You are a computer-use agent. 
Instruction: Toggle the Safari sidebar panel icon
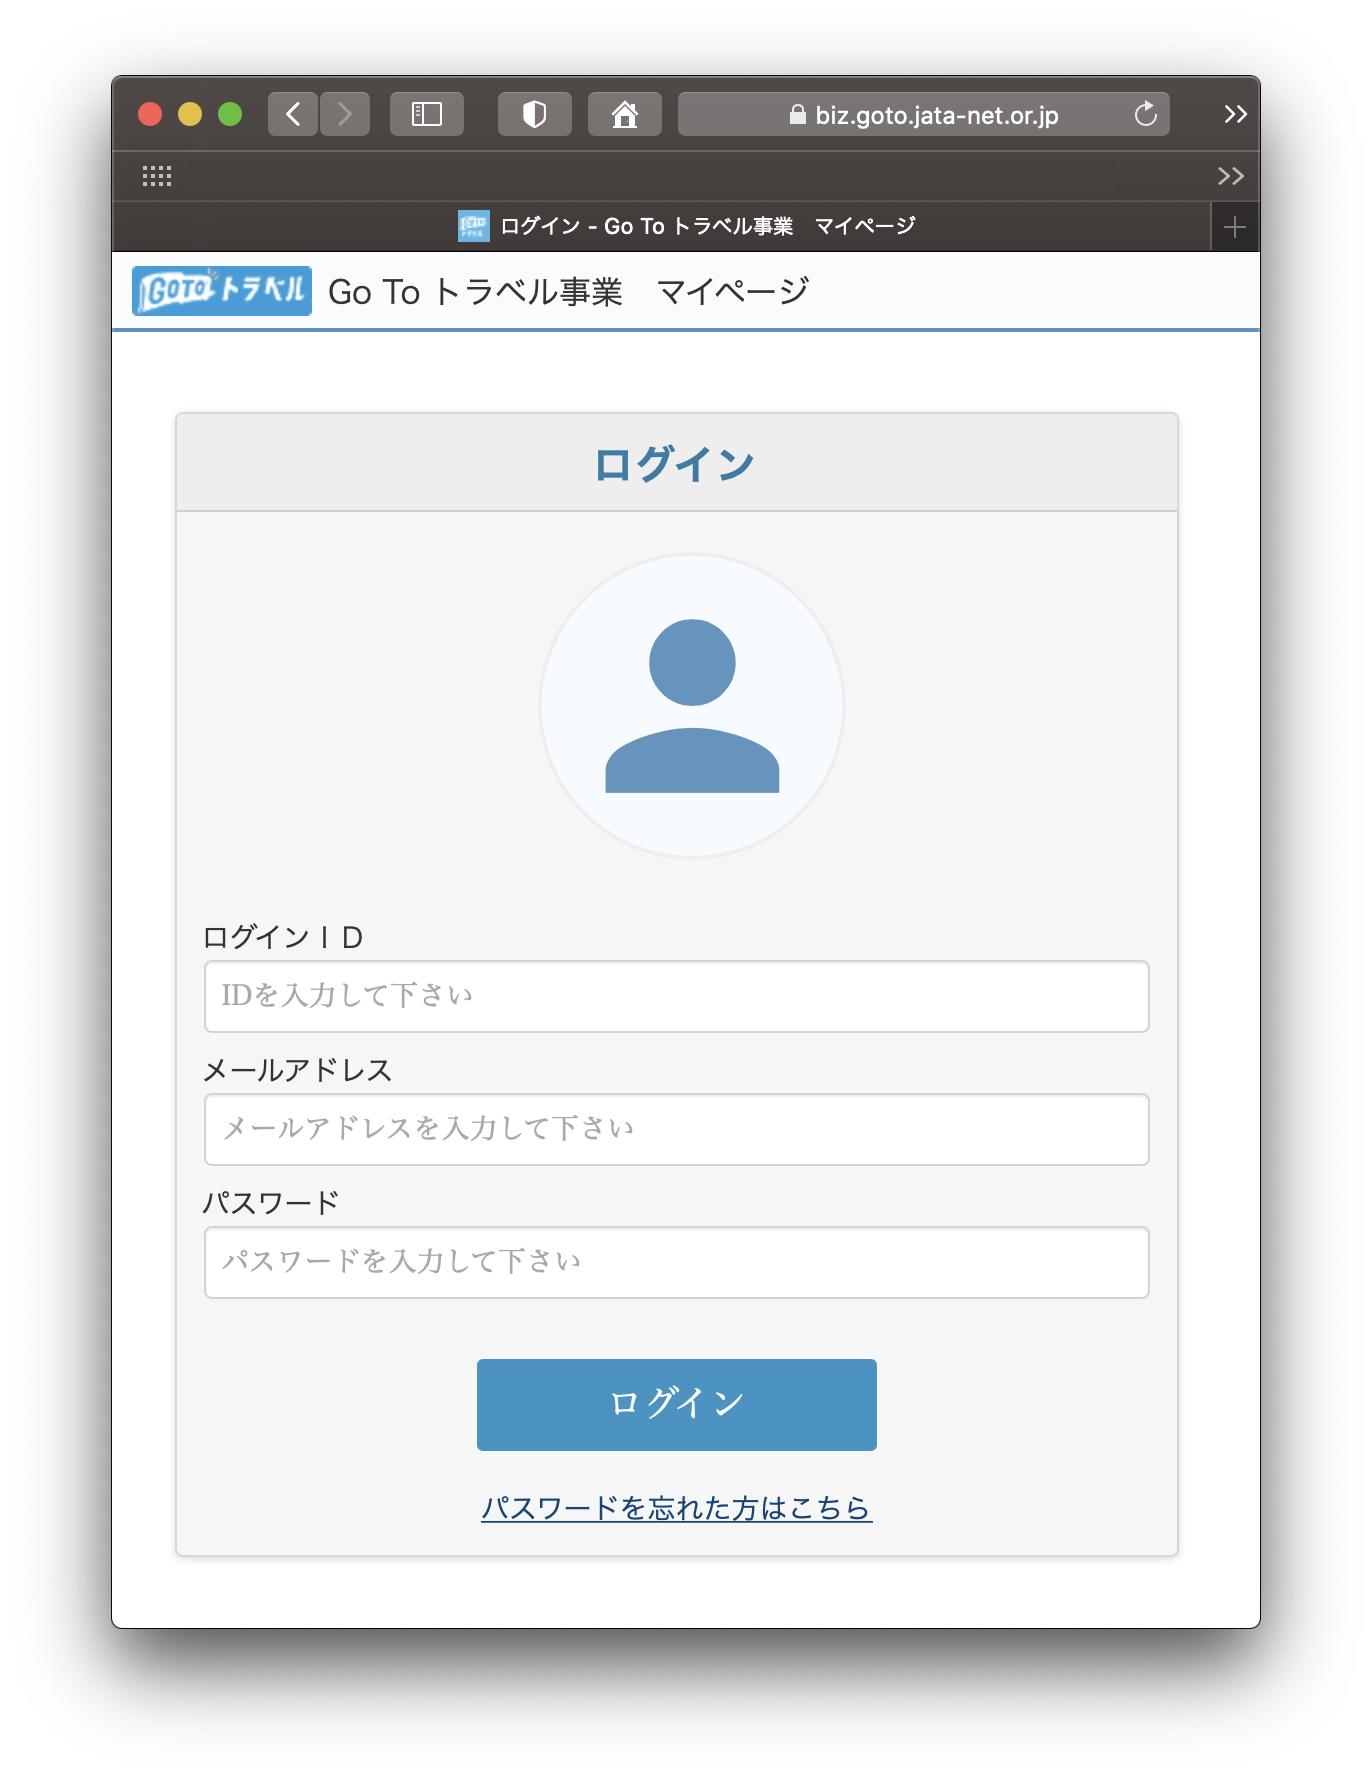[427, 114]
